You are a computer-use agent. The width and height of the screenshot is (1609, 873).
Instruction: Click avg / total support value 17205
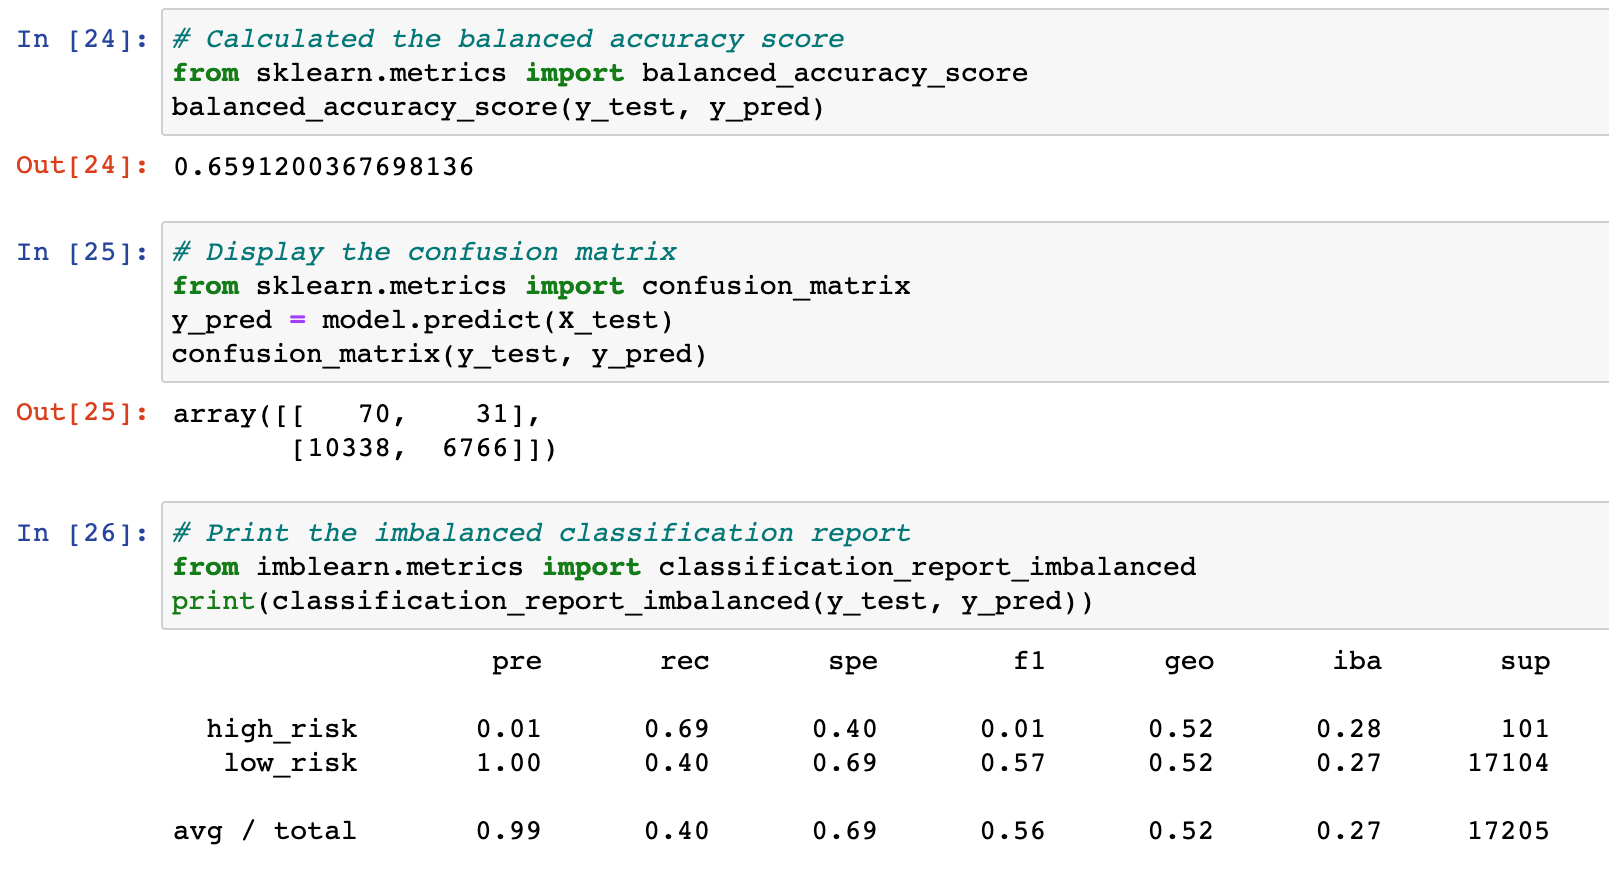coord(1508,831)
